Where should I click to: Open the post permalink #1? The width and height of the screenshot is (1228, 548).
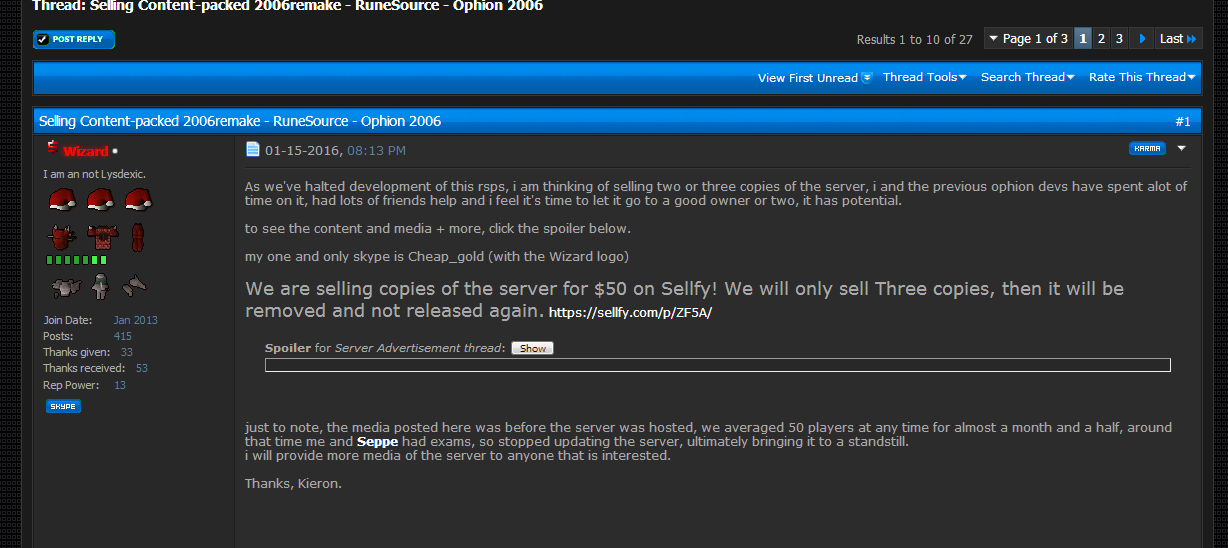[1183, 121]
